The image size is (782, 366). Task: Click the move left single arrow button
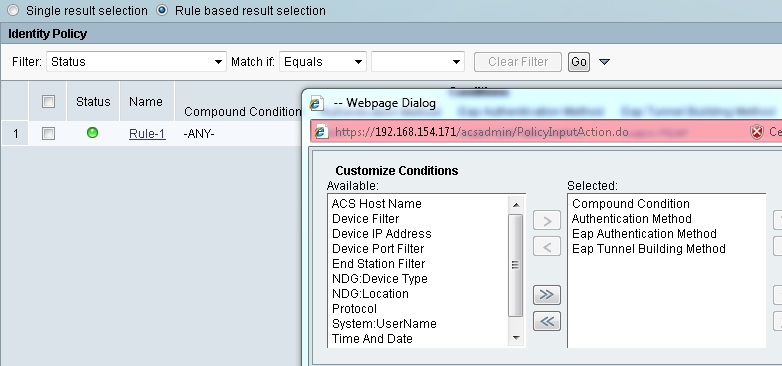(547, 246)
